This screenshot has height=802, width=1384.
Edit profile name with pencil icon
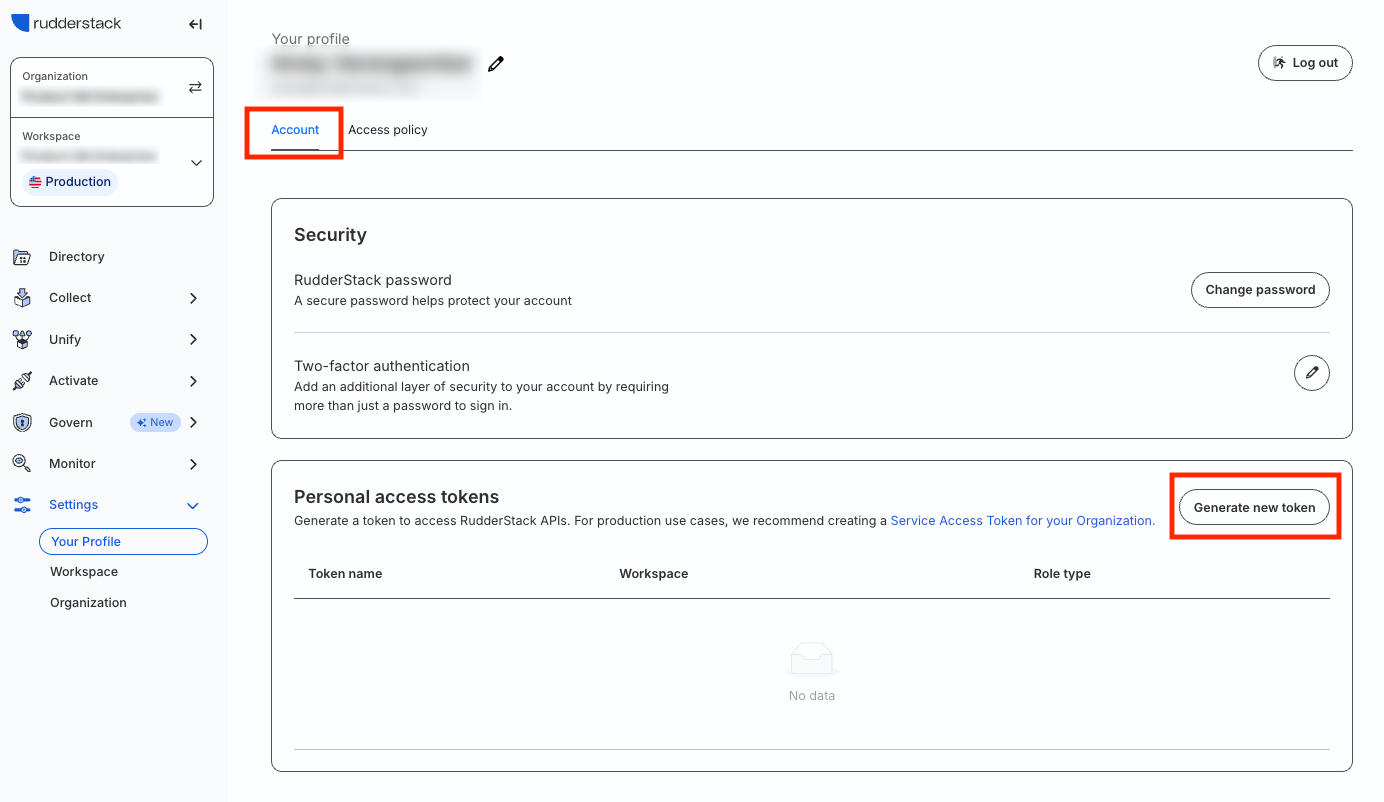tap(495, 64)
